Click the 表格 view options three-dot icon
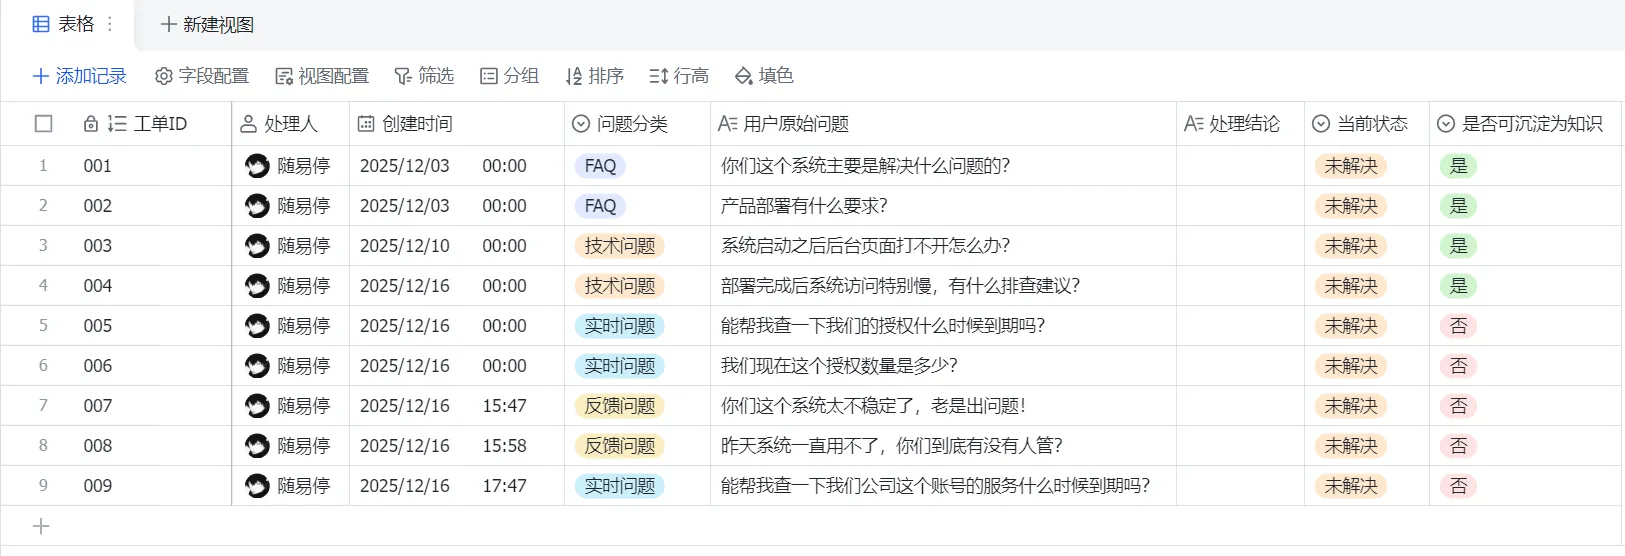The width and height of the screenshot is (1625, 556). click(x=110, y=24)
